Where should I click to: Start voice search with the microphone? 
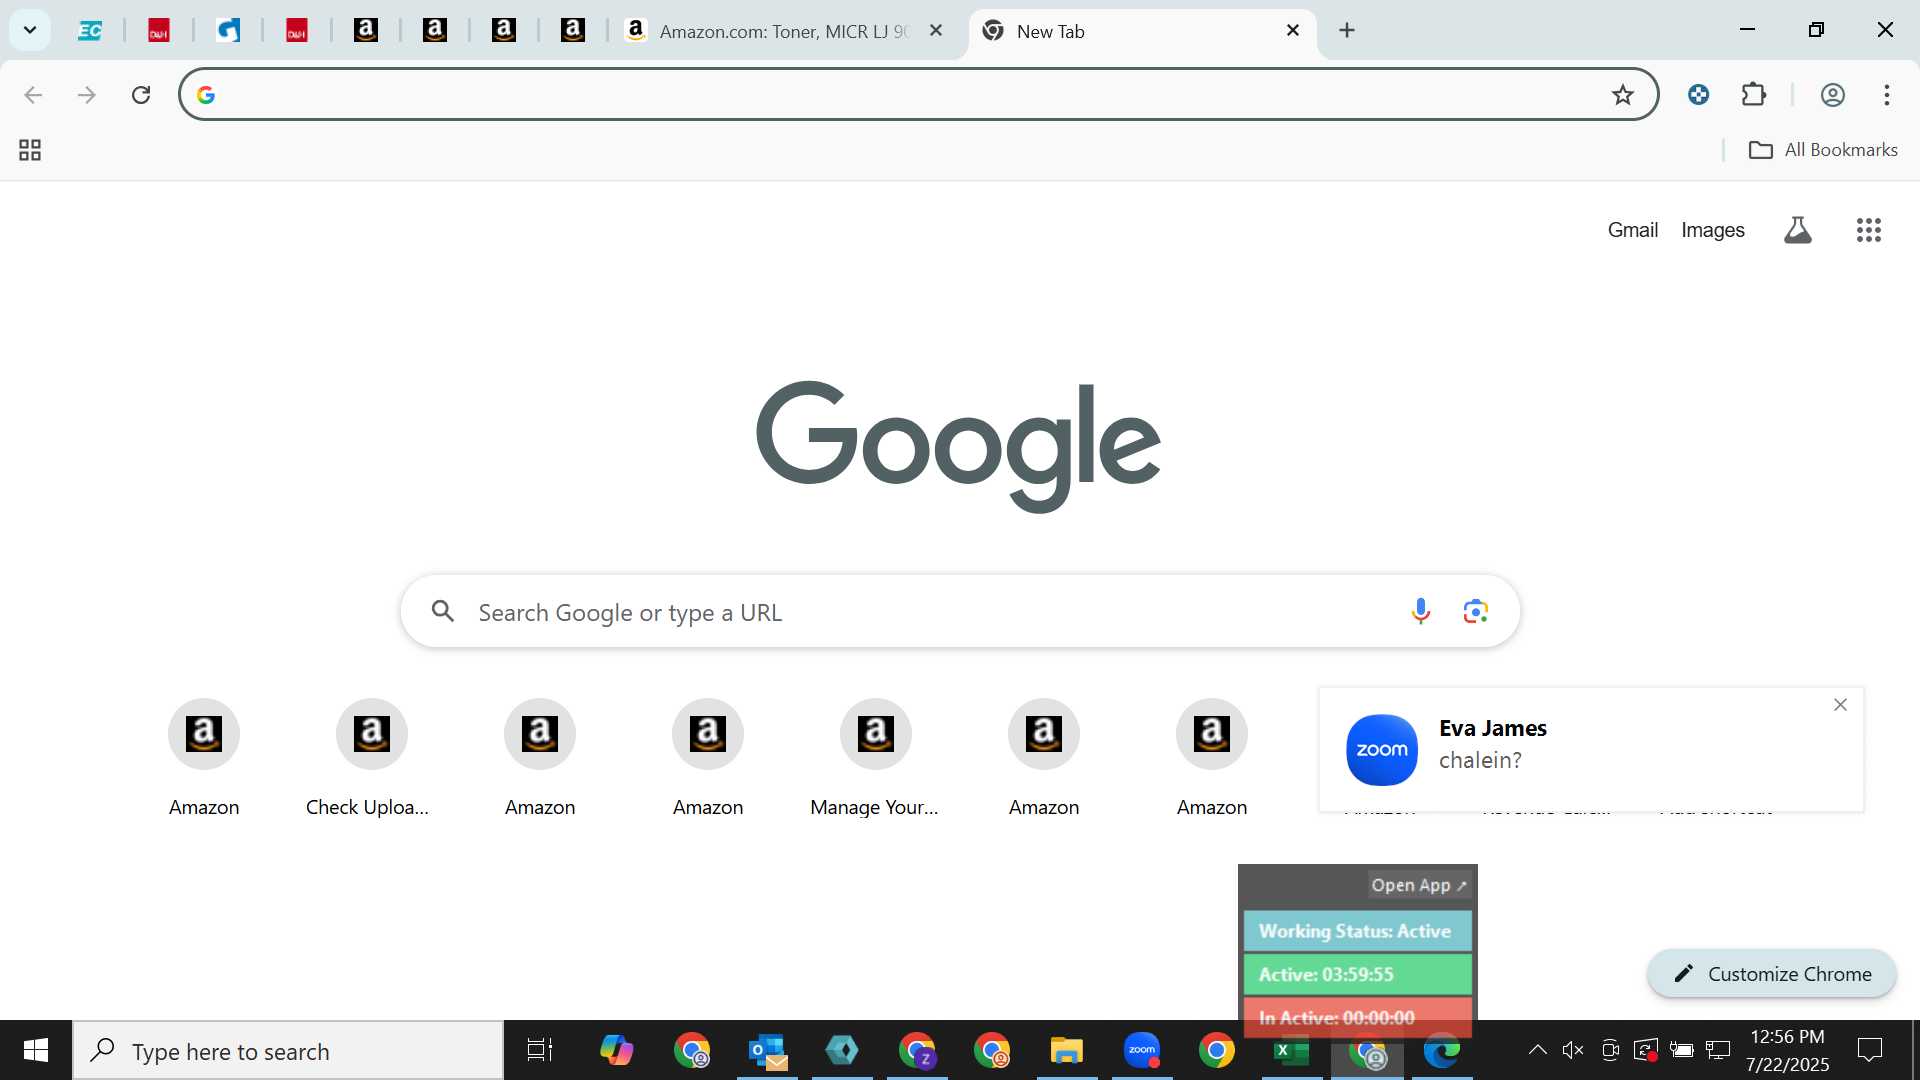(x=1420, y=611)
